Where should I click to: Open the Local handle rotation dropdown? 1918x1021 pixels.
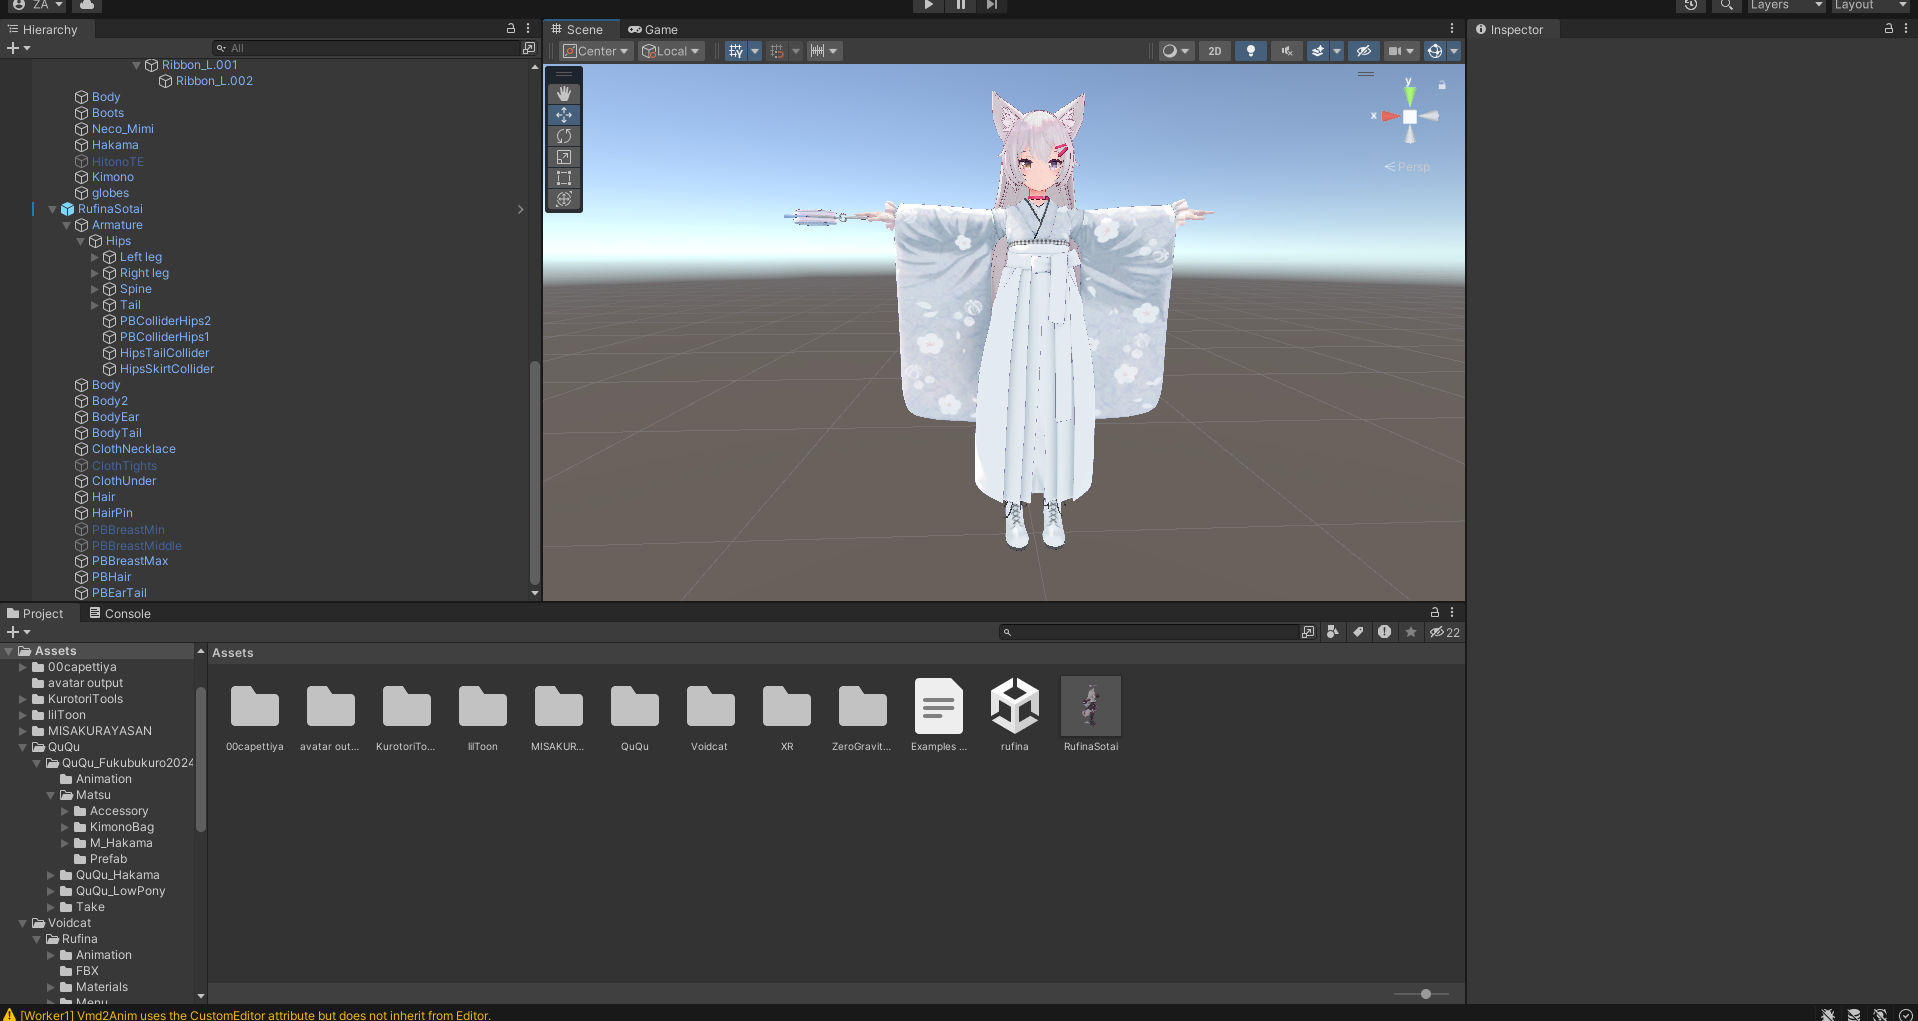coord(671,51)
